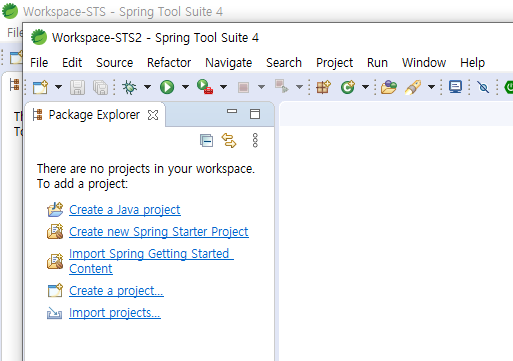Close the Package Explorer view
The height and width of the screenshot is (361, 513).
[x=153, y=115]
